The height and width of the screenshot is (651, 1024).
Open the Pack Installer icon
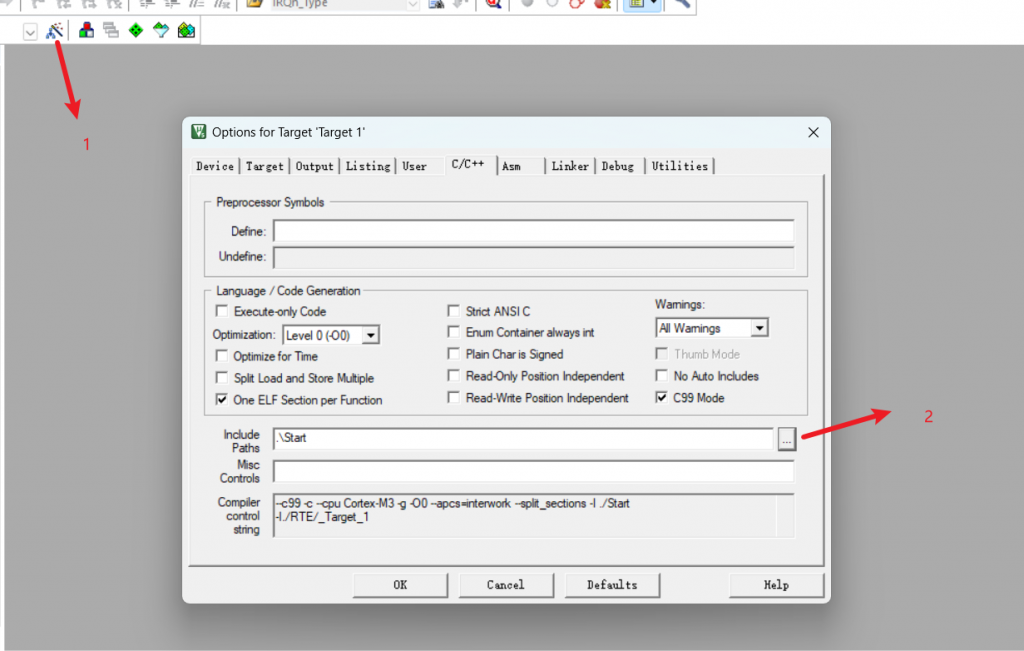click(186, 31)
